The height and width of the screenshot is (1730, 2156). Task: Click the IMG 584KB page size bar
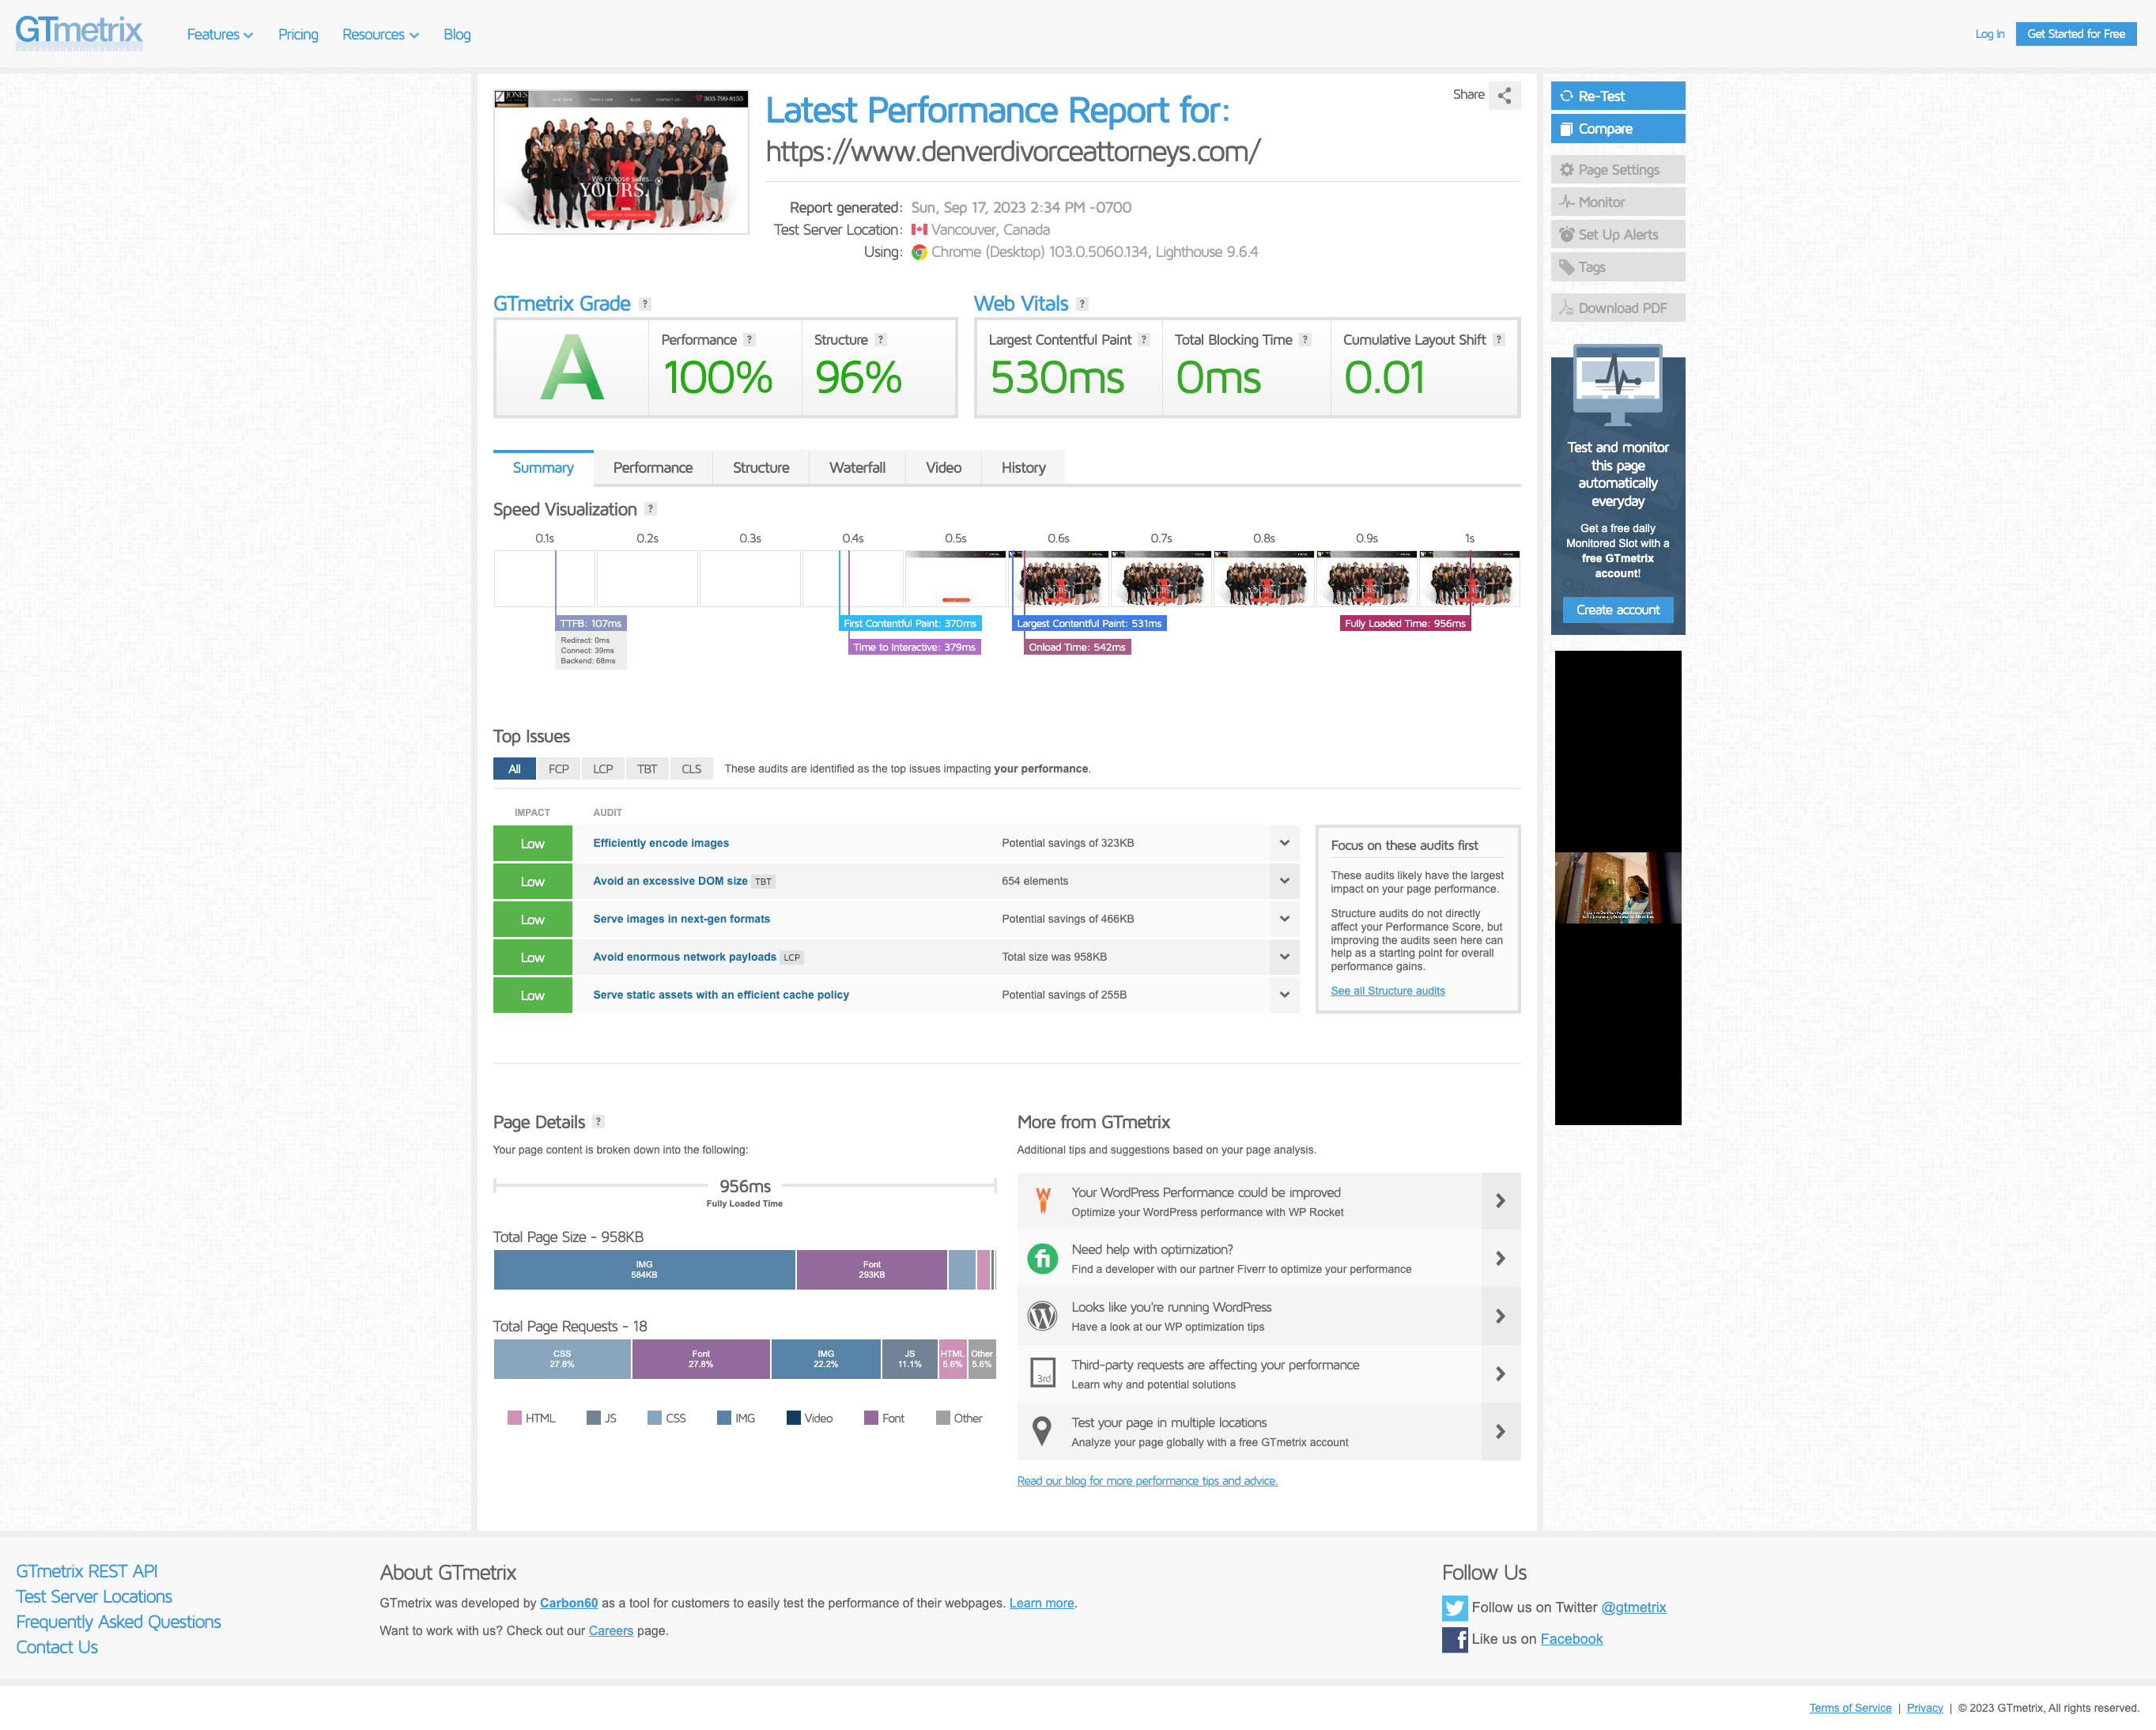pyautogui.click(x=644, y=1269)
